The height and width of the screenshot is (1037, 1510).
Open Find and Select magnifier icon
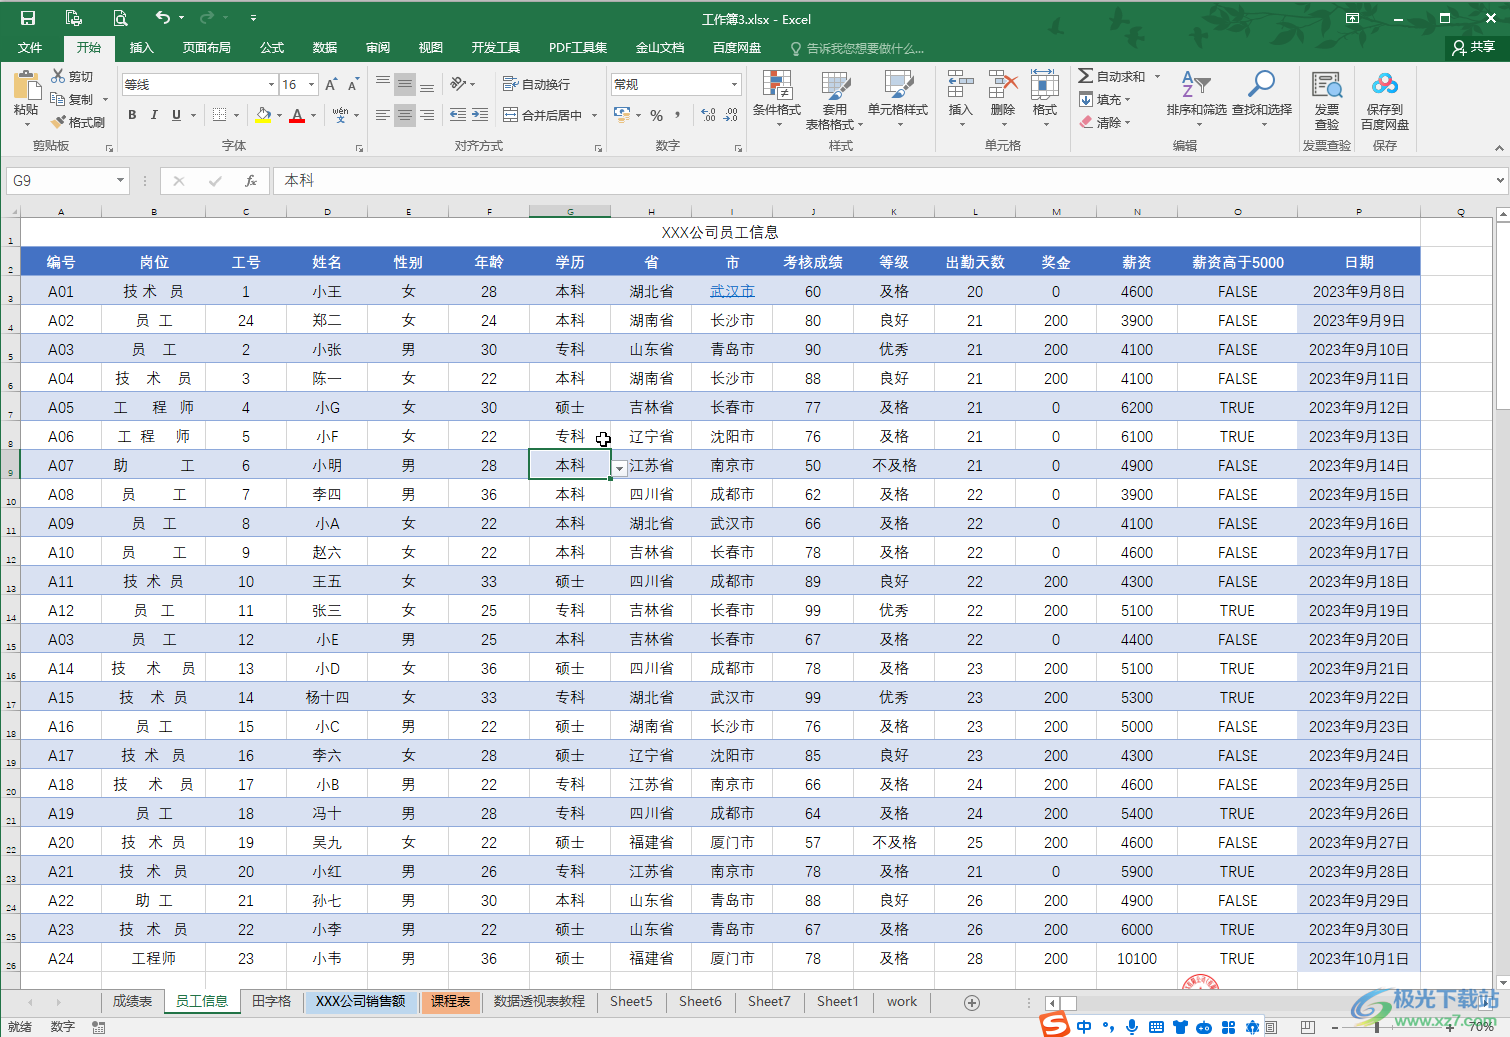coord(1261,85)
